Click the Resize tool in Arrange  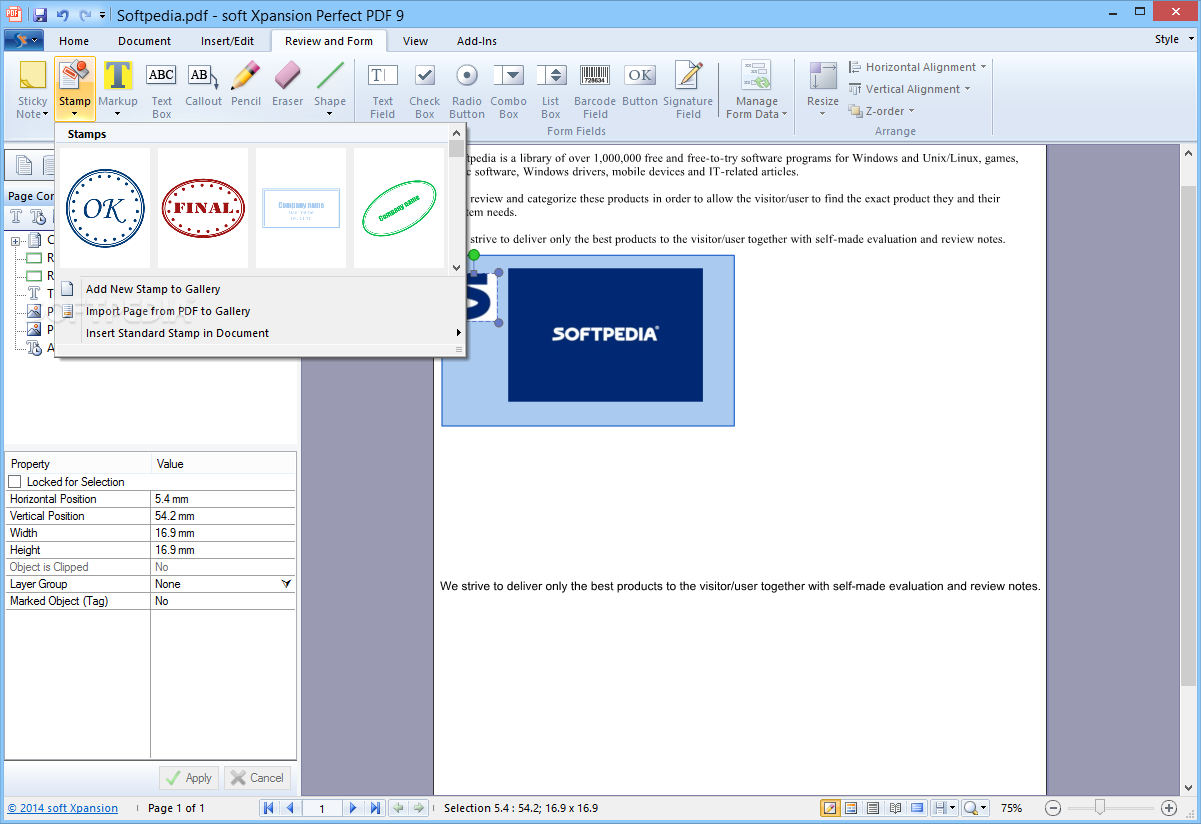[823, 88]
